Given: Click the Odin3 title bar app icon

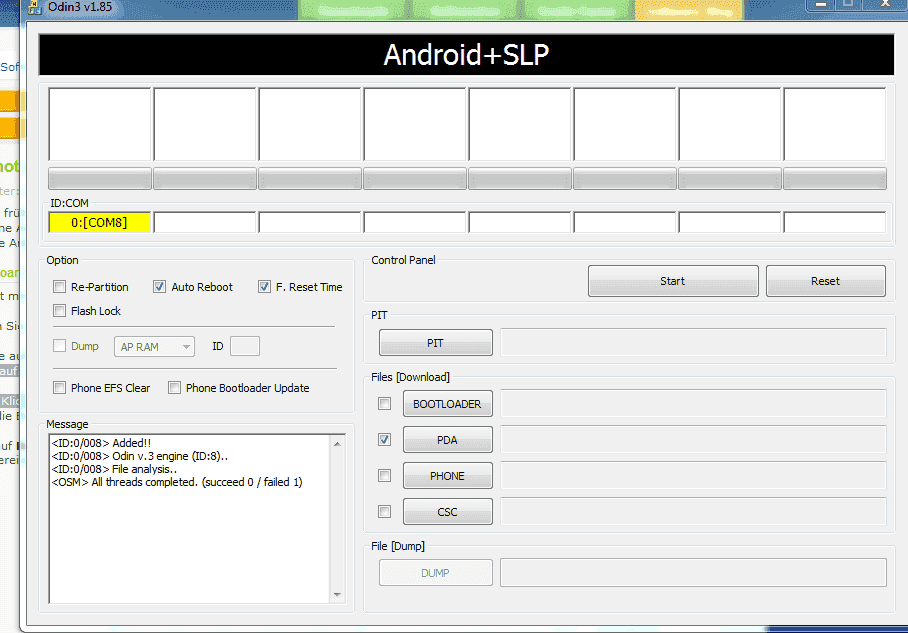Looking at the screenshot, I should [35, 7].
